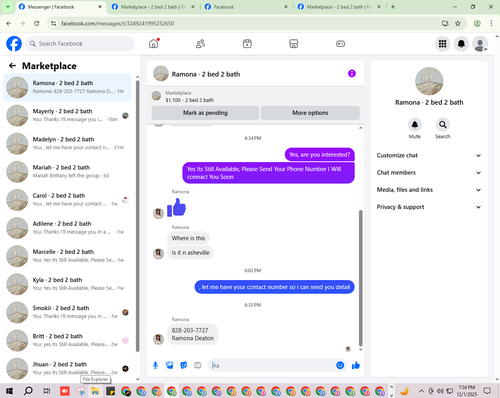Open Jhuan - 2 bed 2 bath chat

pyautogui.click(x=67, y=368)
